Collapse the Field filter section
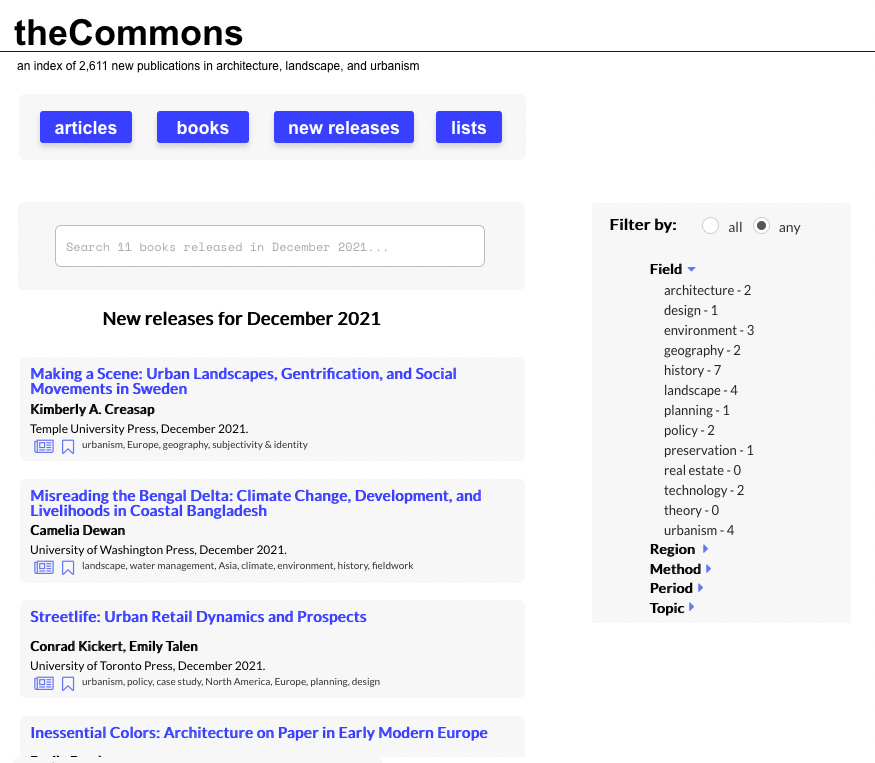 [x=691, y=269]
